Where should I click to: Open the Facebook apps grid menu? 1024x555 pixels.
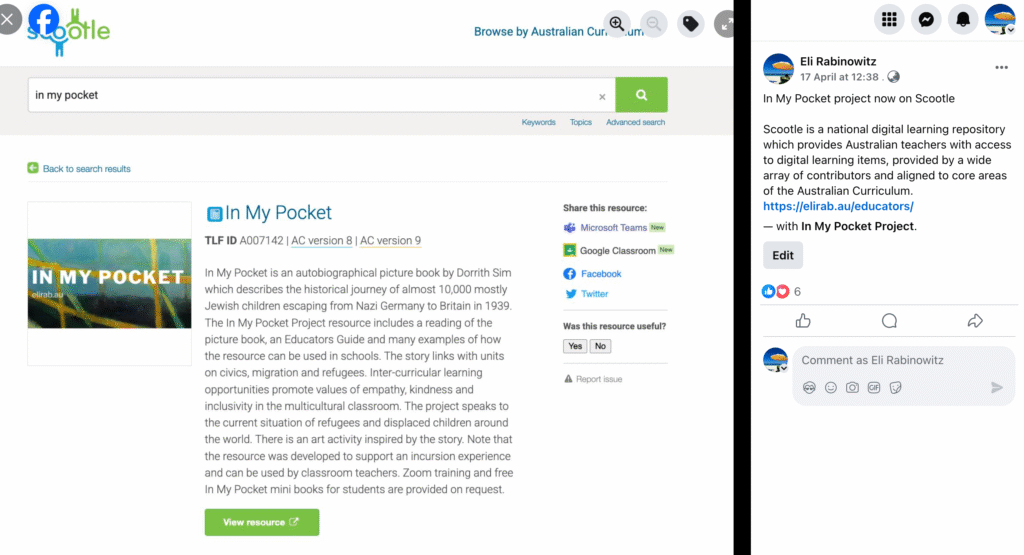click(x=889, y=19)
